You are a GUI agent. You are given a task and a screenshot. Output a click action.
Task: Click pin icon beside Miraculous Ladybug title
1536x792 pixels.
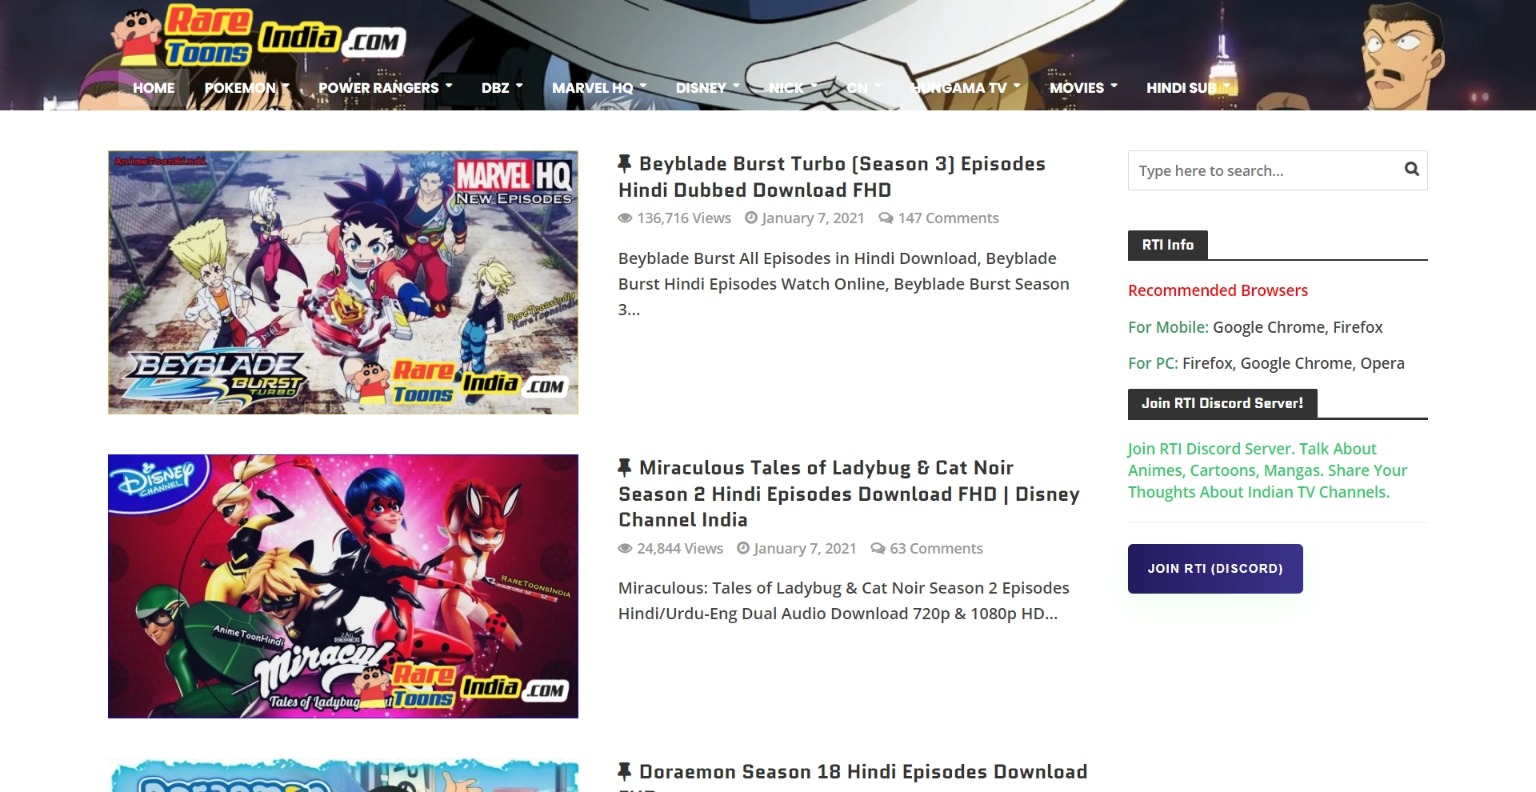[x=625, y=467]
